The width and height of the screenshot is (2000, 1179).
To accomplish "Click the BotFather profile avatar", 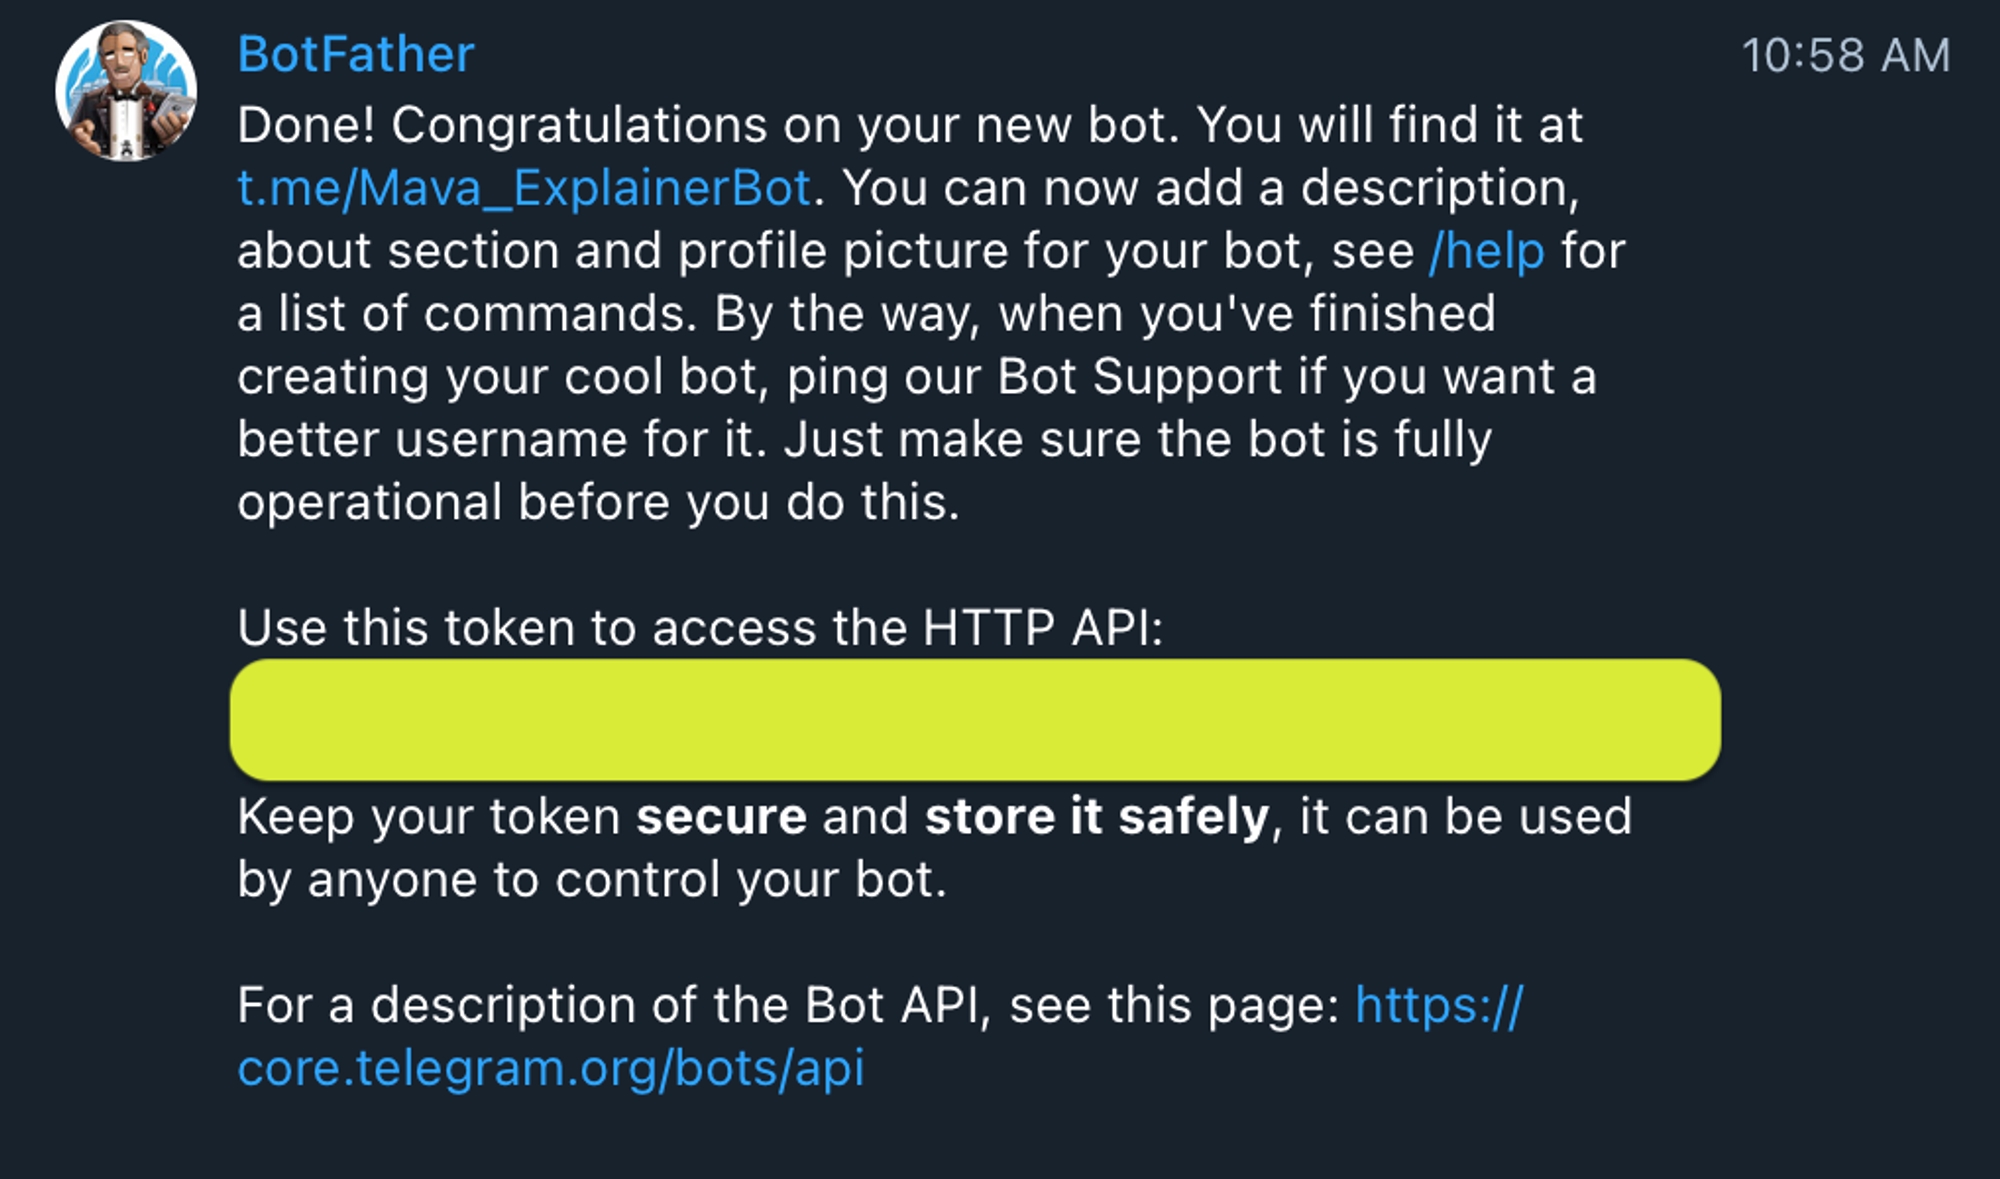I will click(x=126, y=91).
